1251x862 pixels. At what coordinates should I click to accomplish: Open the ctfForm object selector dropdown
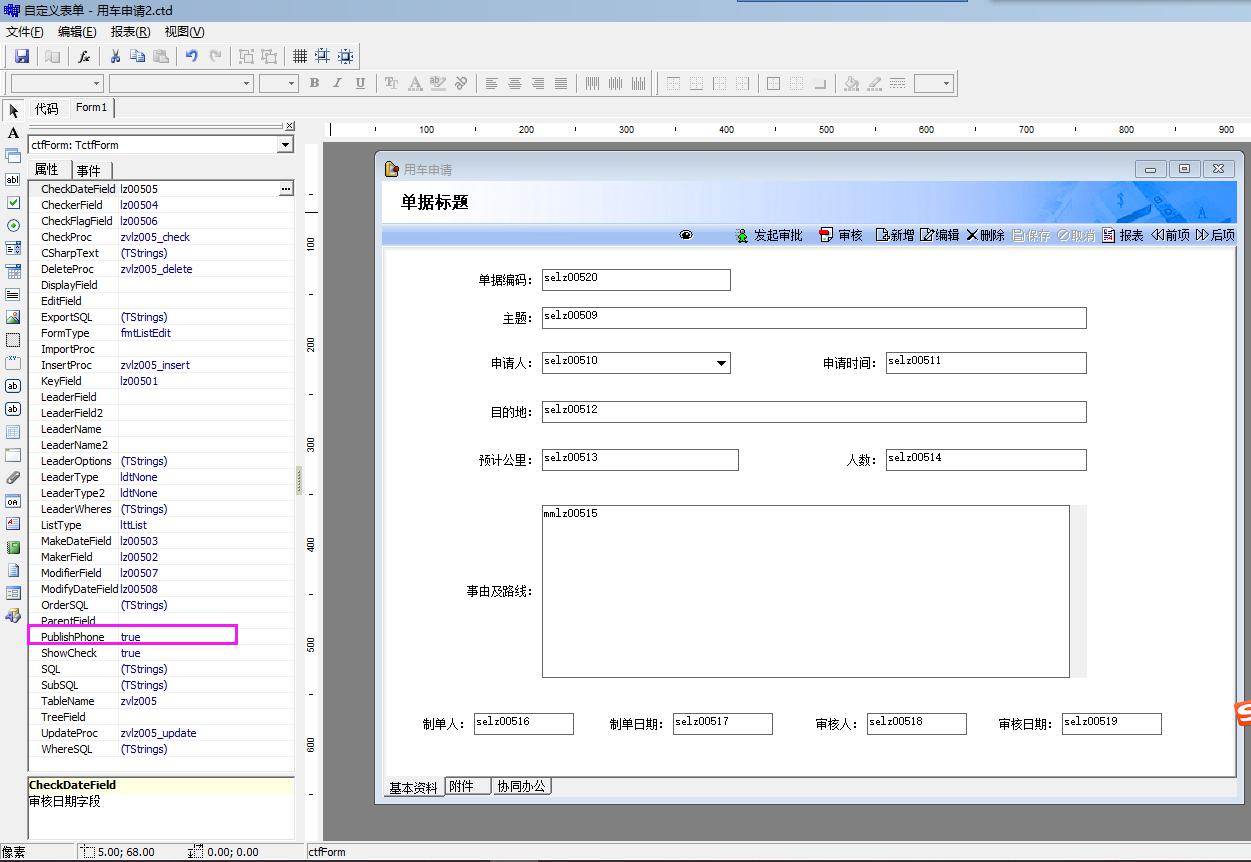click(x=285, y=145)
